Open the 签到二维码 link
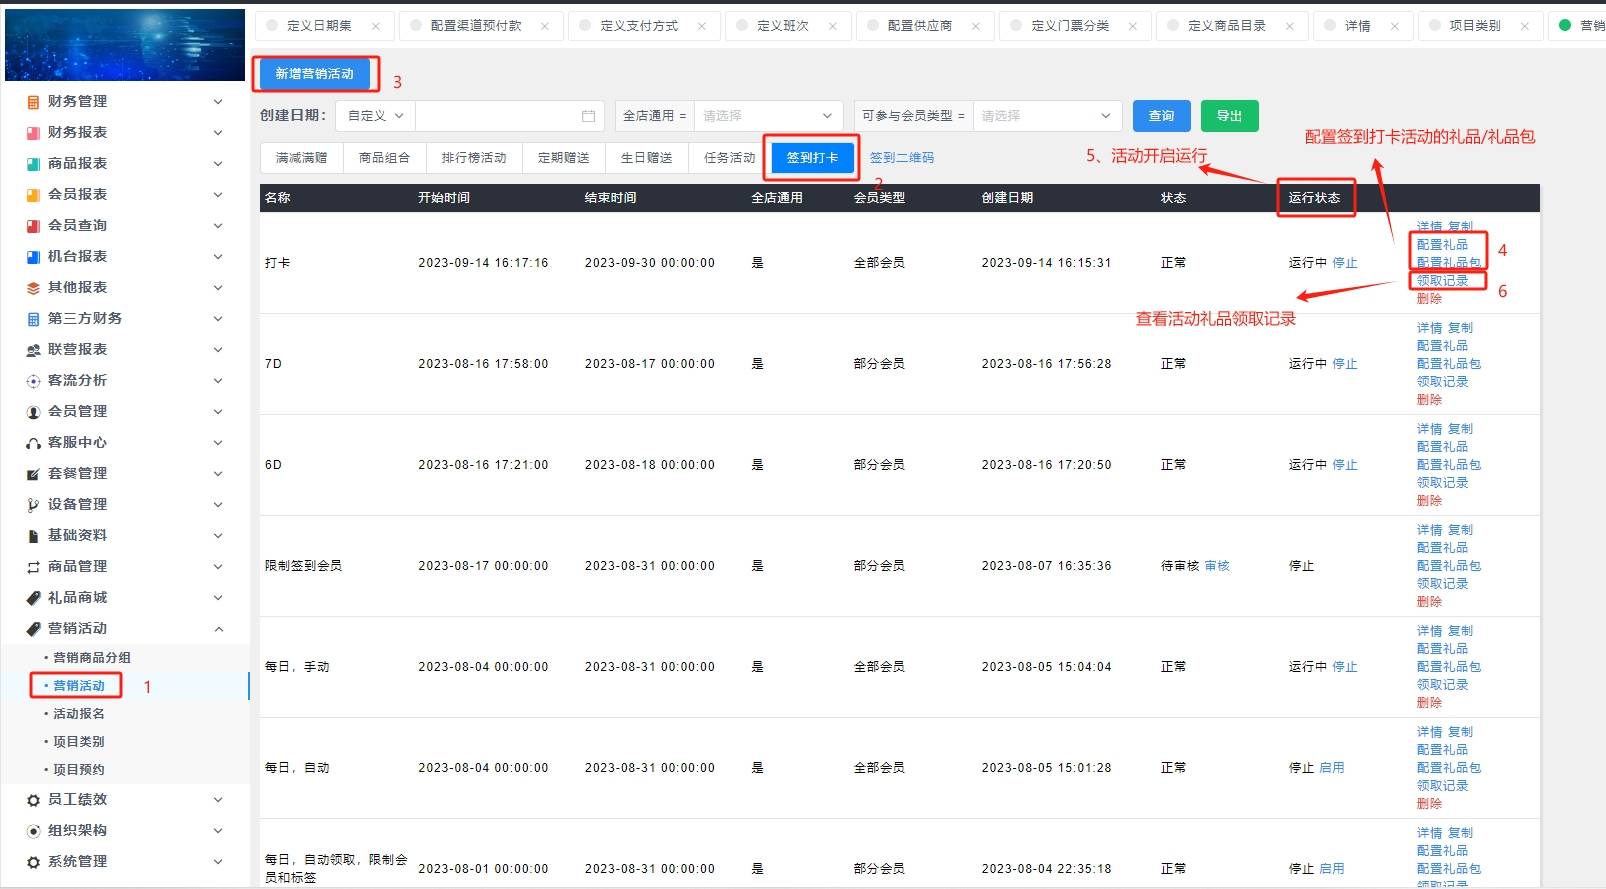1606x889 pixels. [902, 158]
